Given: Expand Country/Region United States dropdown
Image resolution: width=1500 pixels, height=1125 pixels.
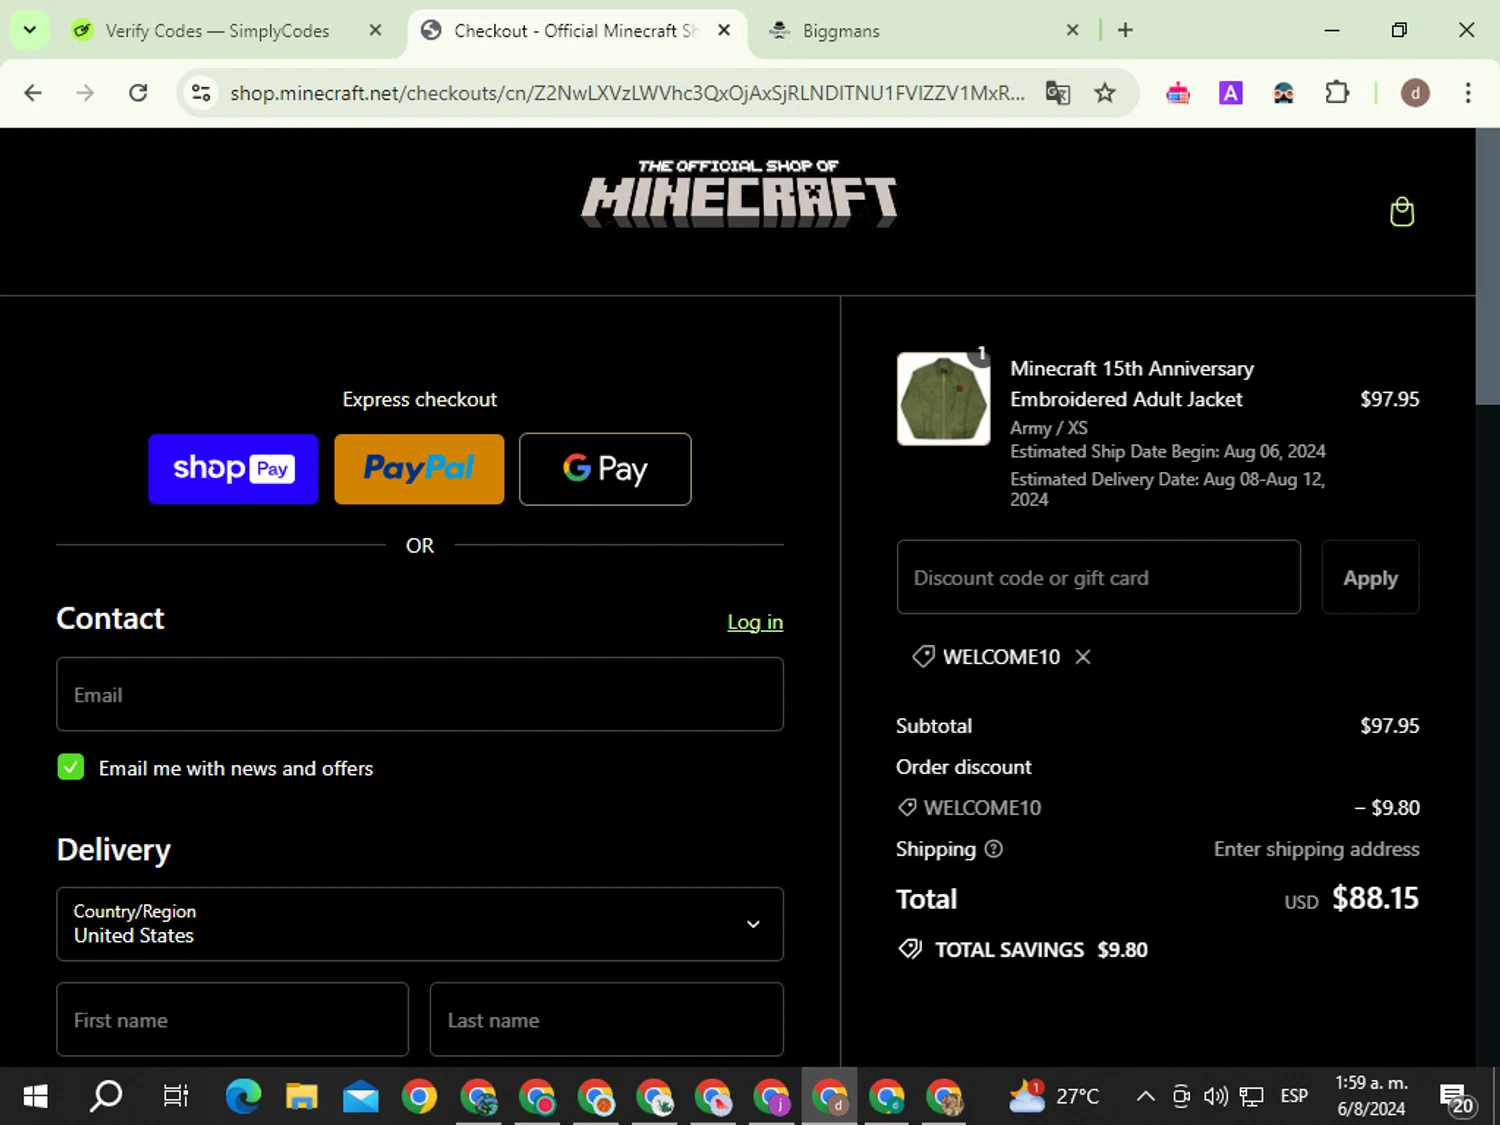Looking at the screenshot, I should 420,924.
